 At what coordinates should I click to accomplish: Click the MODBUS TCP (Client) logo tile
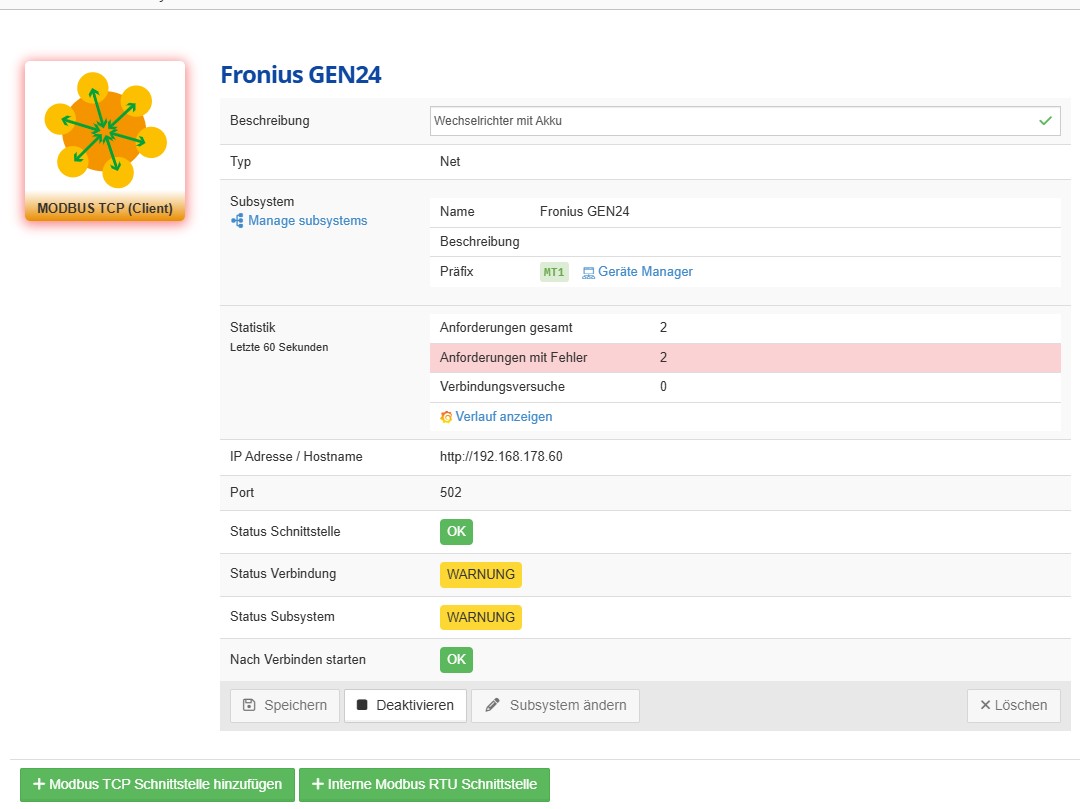[105, 140]
